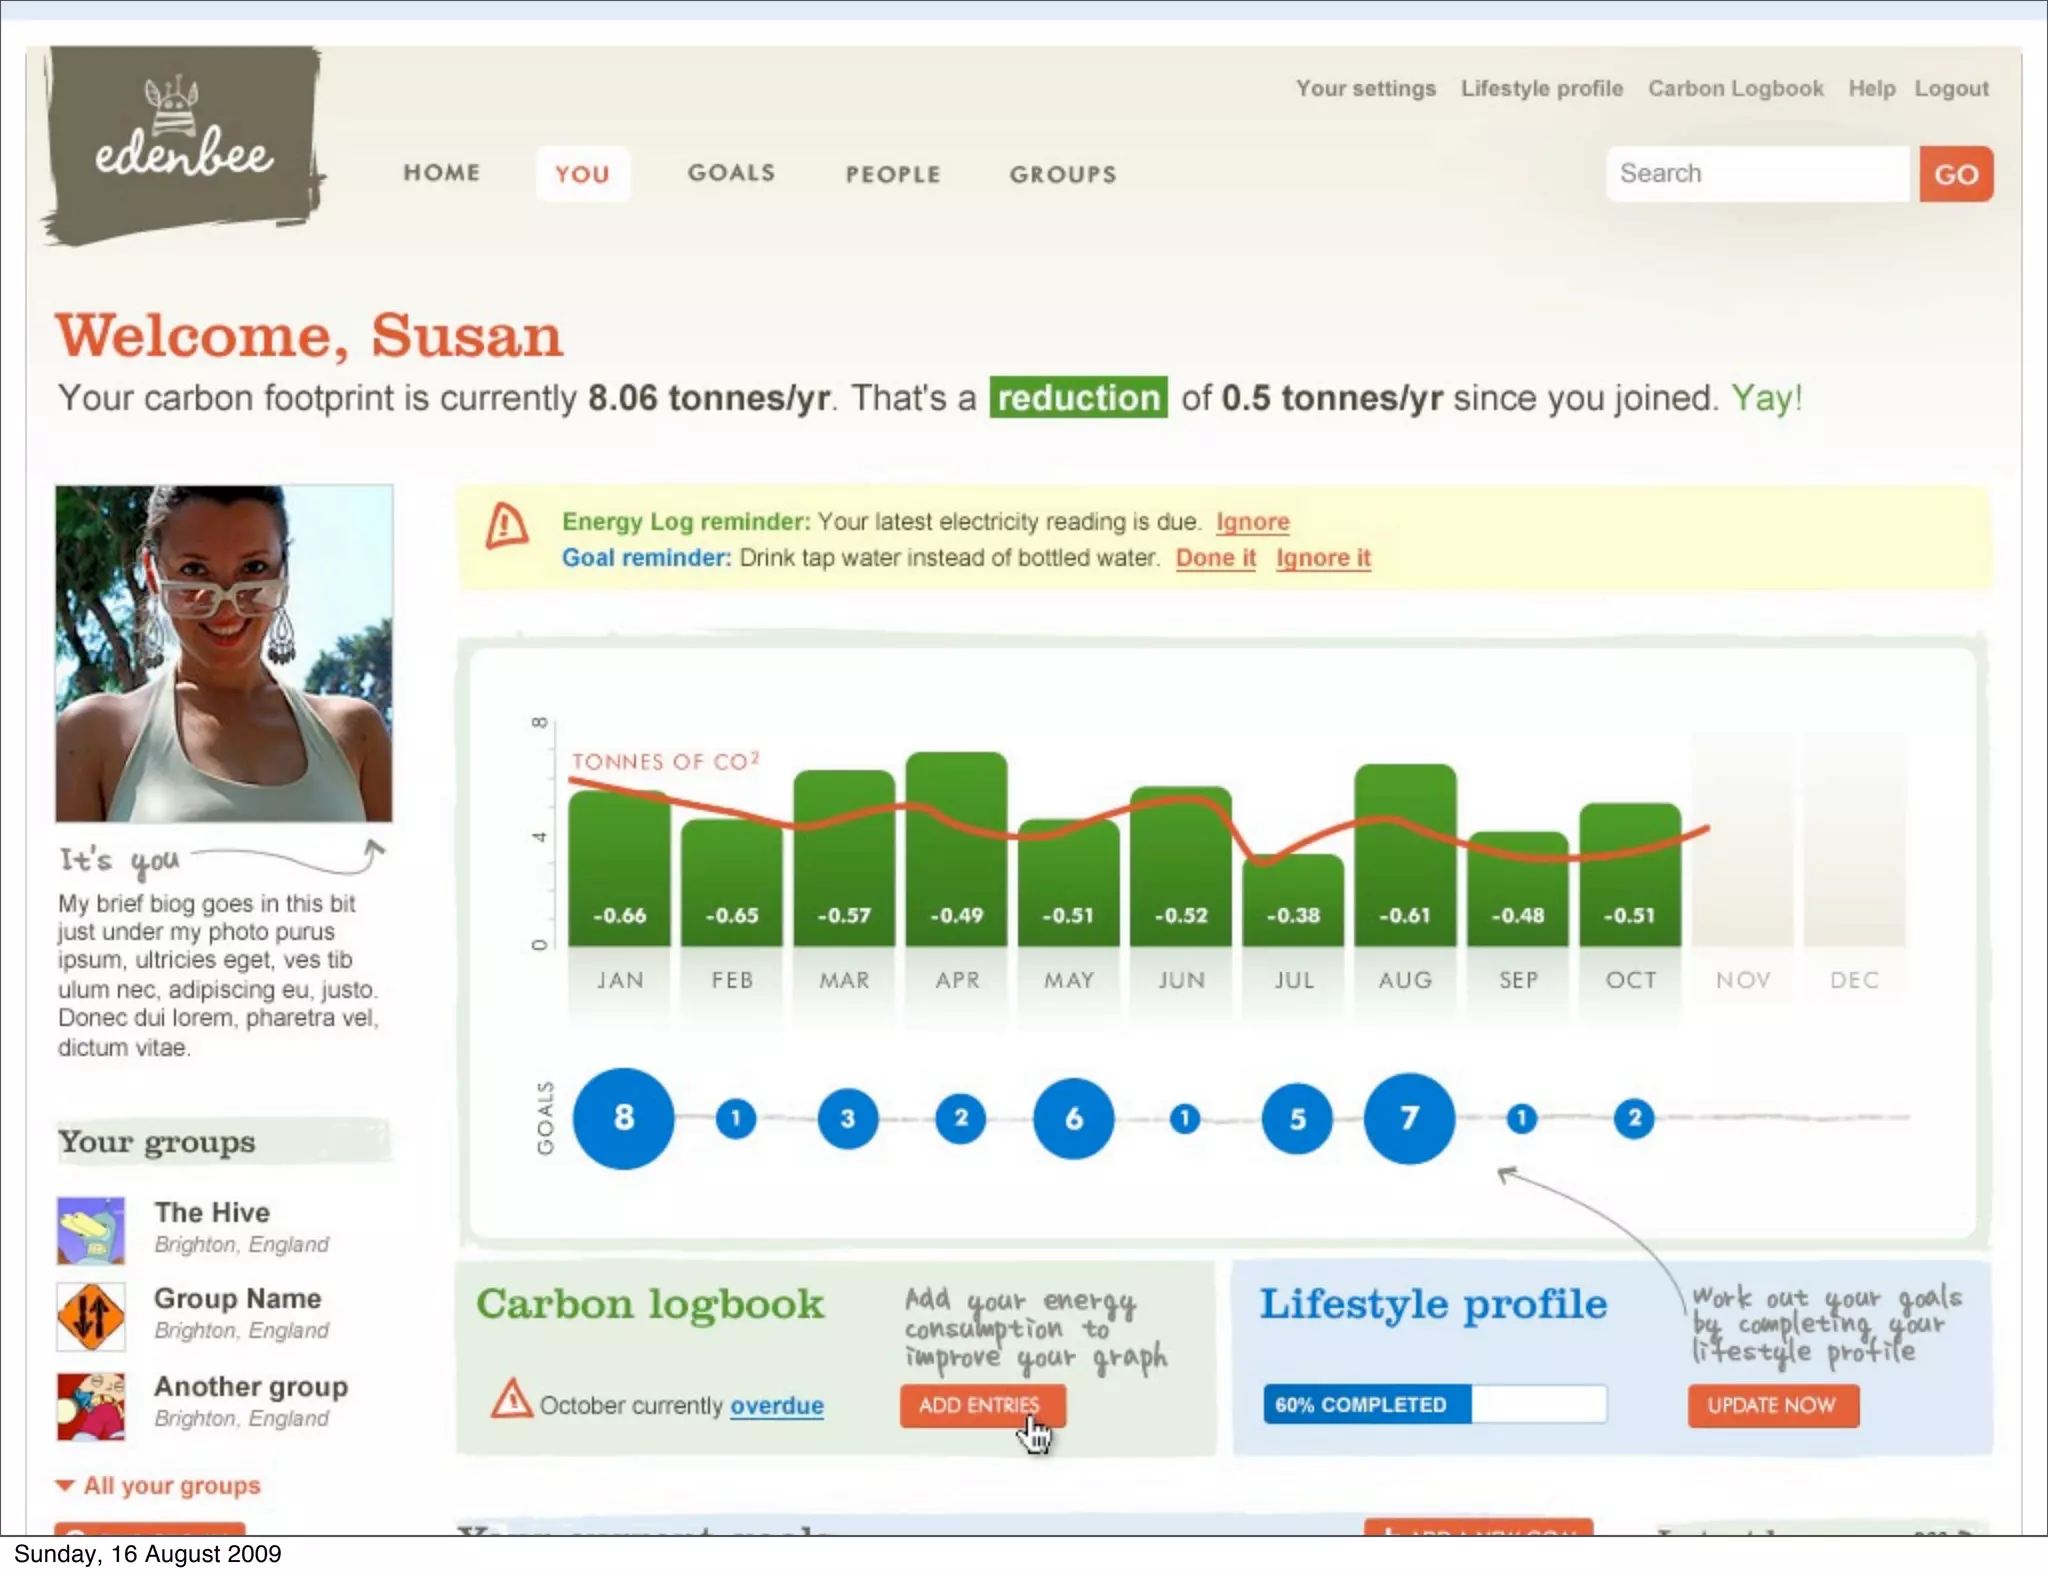The width and height of the screenshot is (2048, 1576).
Task: Click Susan's profile photo
Action: 224,653
